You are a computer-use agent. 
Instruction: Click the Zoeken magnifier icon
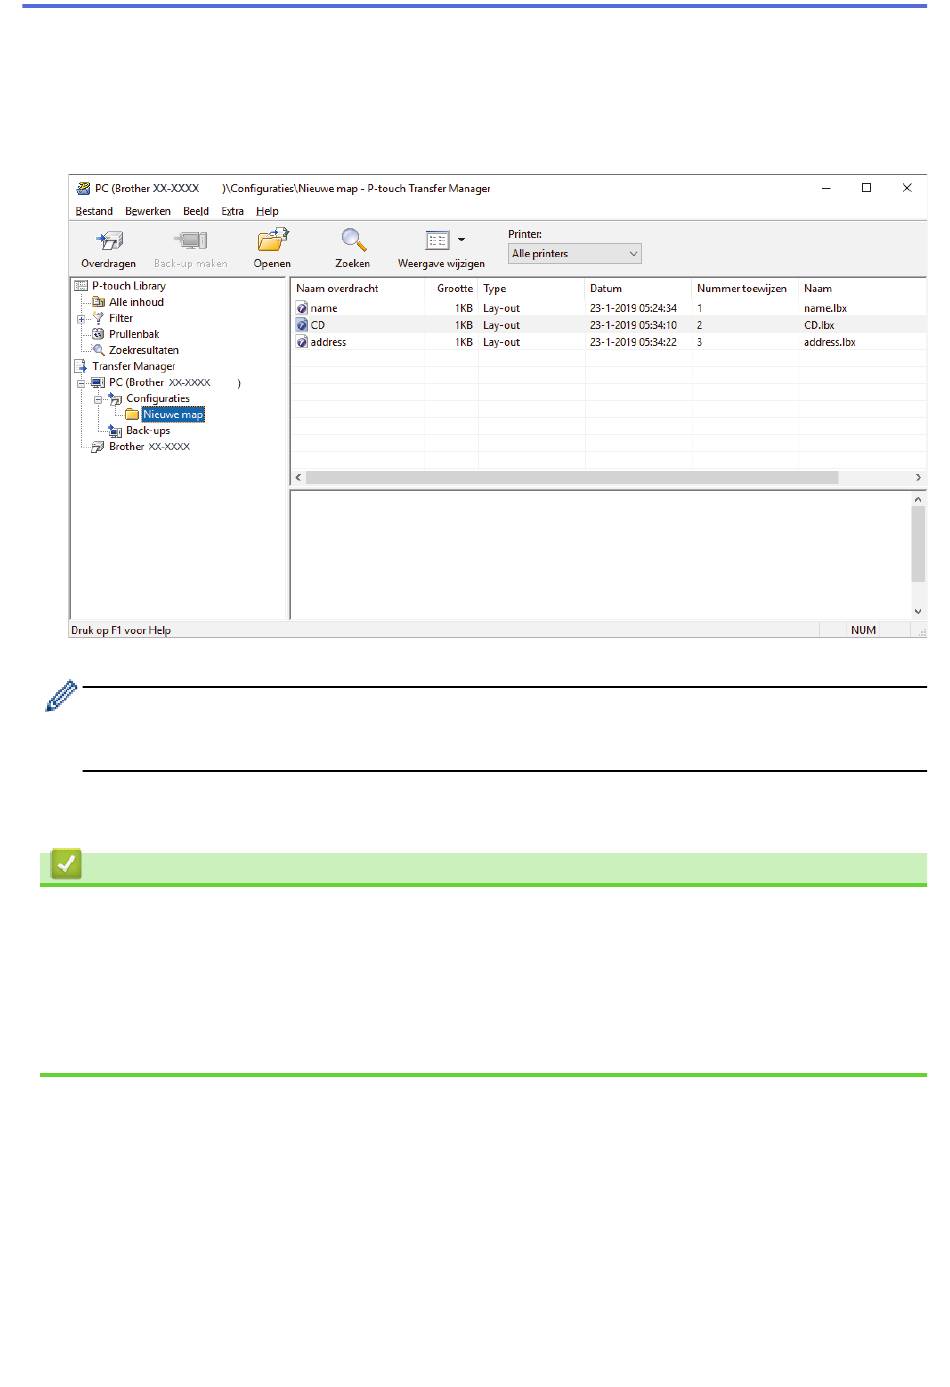(353, 241)
